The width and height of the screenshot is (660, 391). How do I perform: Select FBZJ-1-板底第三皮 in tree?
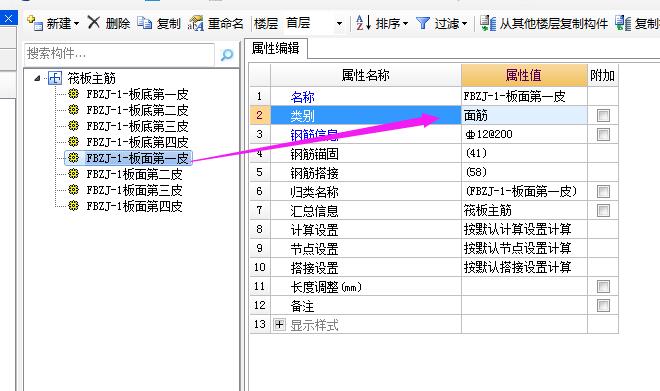pos(137,126)
